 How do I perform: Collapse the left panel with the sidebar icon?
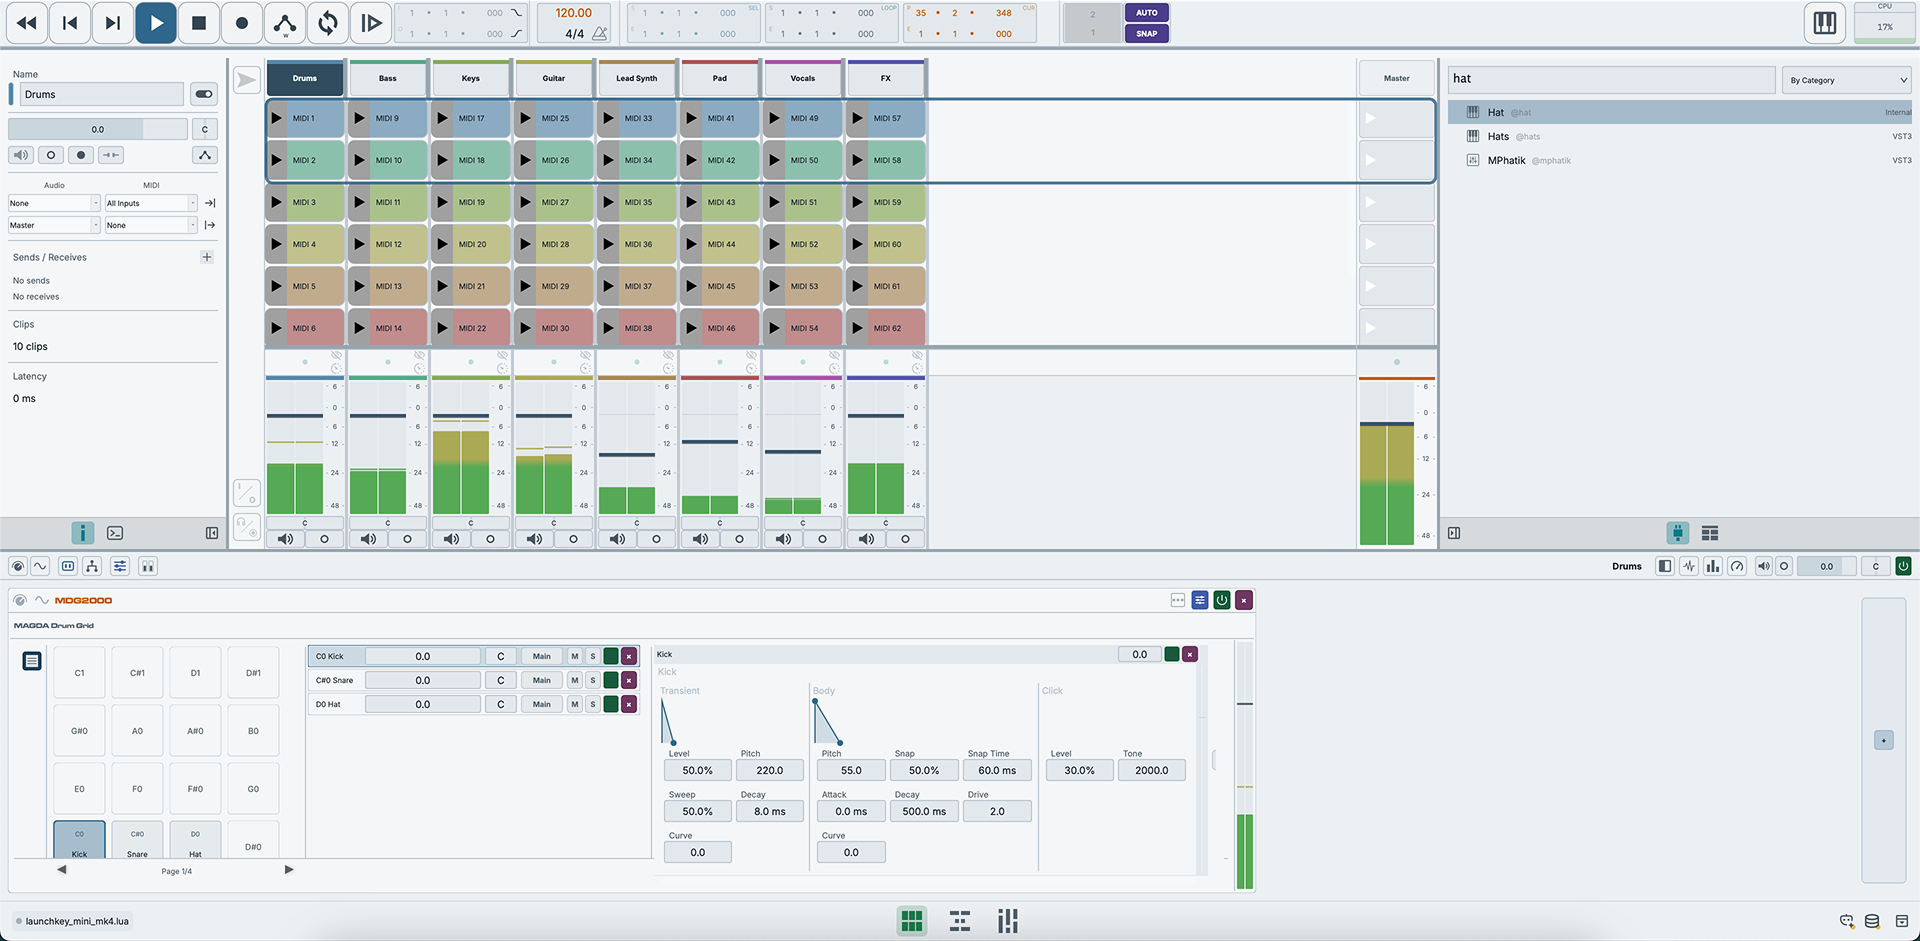pyautogui.click(x=212, y=533)
